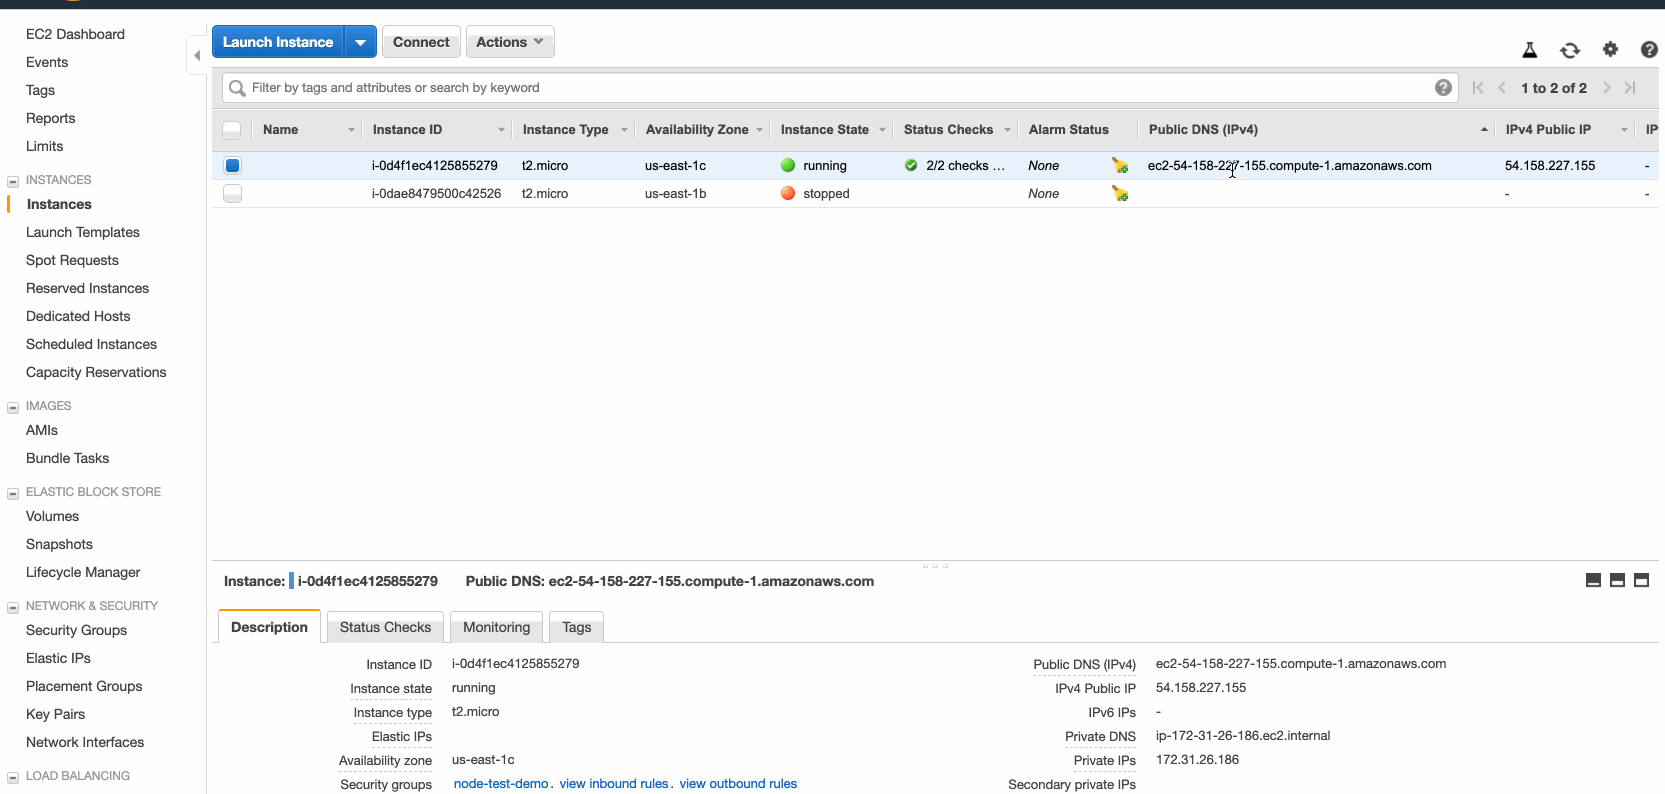
Task: Sort by Public DNS column arrow
Action: pos(1484,130)
